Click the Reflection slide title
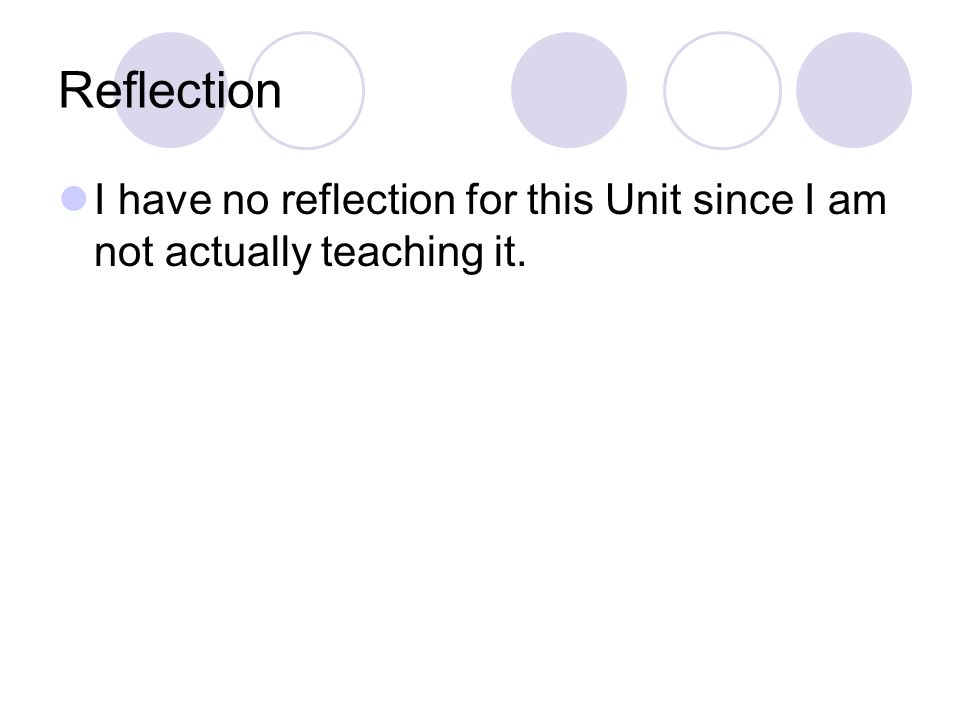The width and height of the screenshot is (960, 720). click(x=170, y=91)
